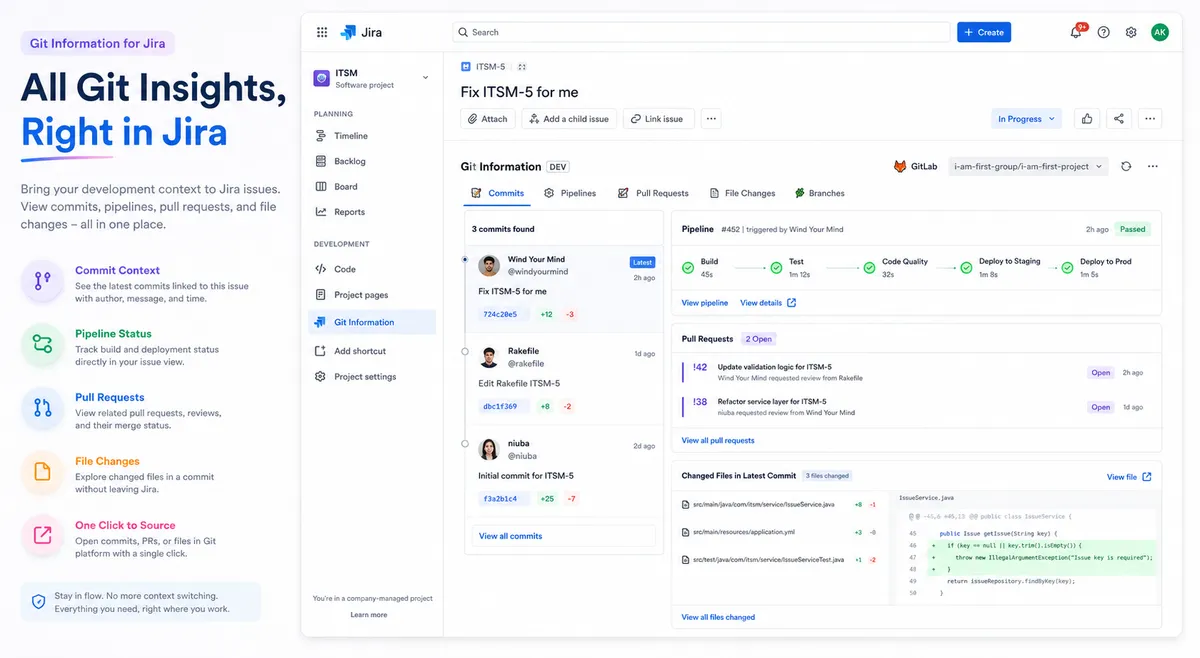Click the Attach button
1200x658 pixels.
[x=487, y=118]
